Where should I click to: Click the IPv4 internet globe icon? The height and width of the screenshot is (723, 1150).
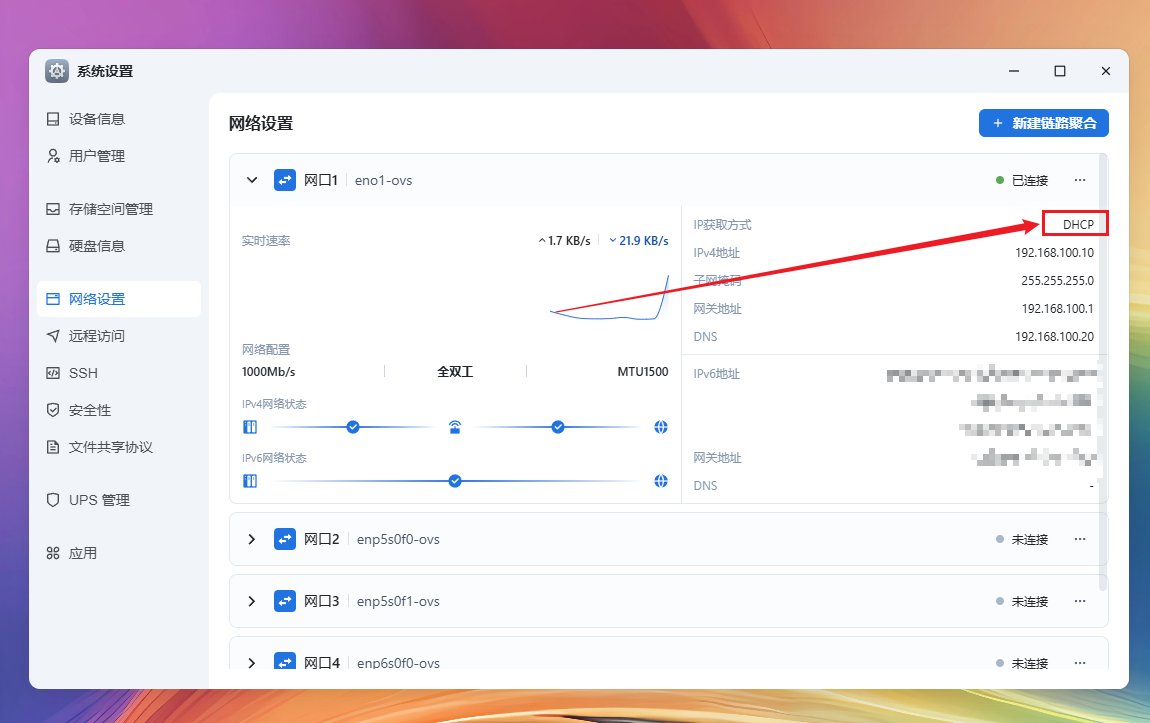pyautogui.click(x=661, y=427)
